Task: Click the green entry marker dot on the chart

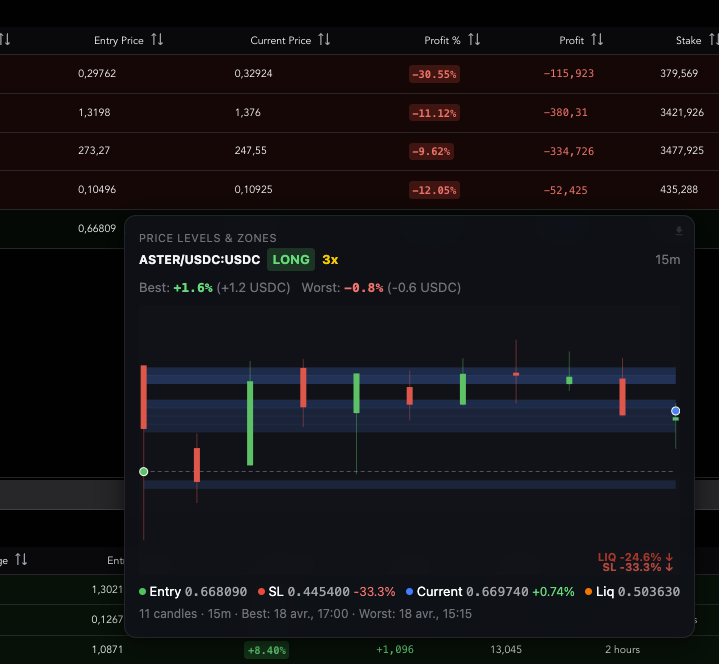Action: point(144,471)
